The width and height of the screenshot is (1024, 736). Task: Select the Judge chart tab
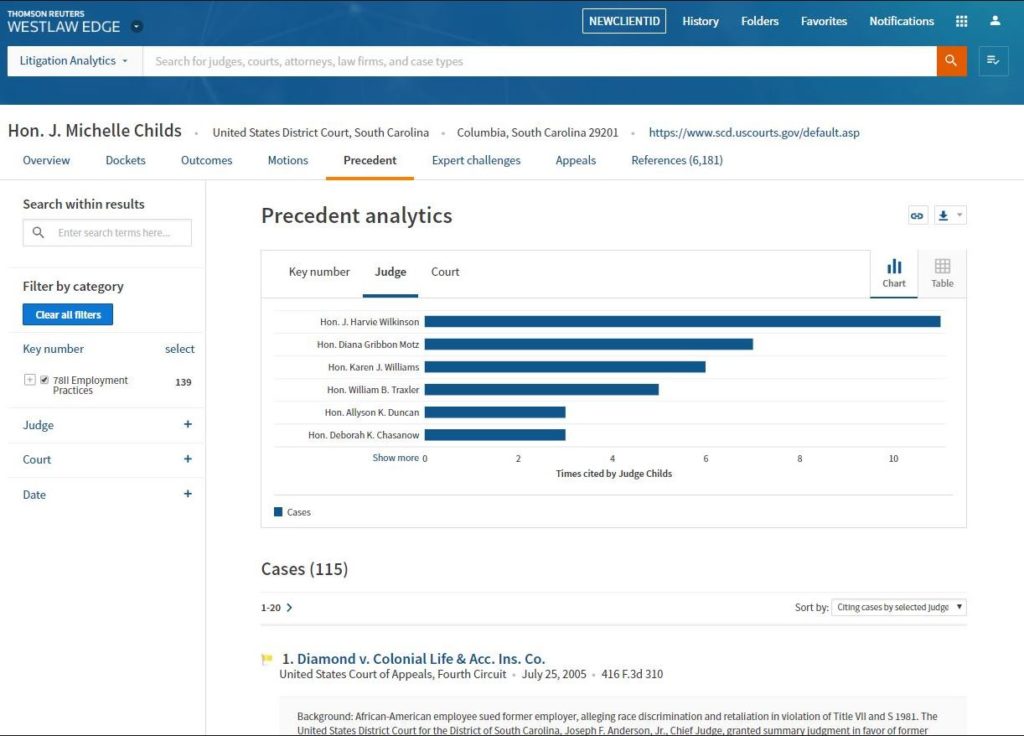(x=391, y=272)
